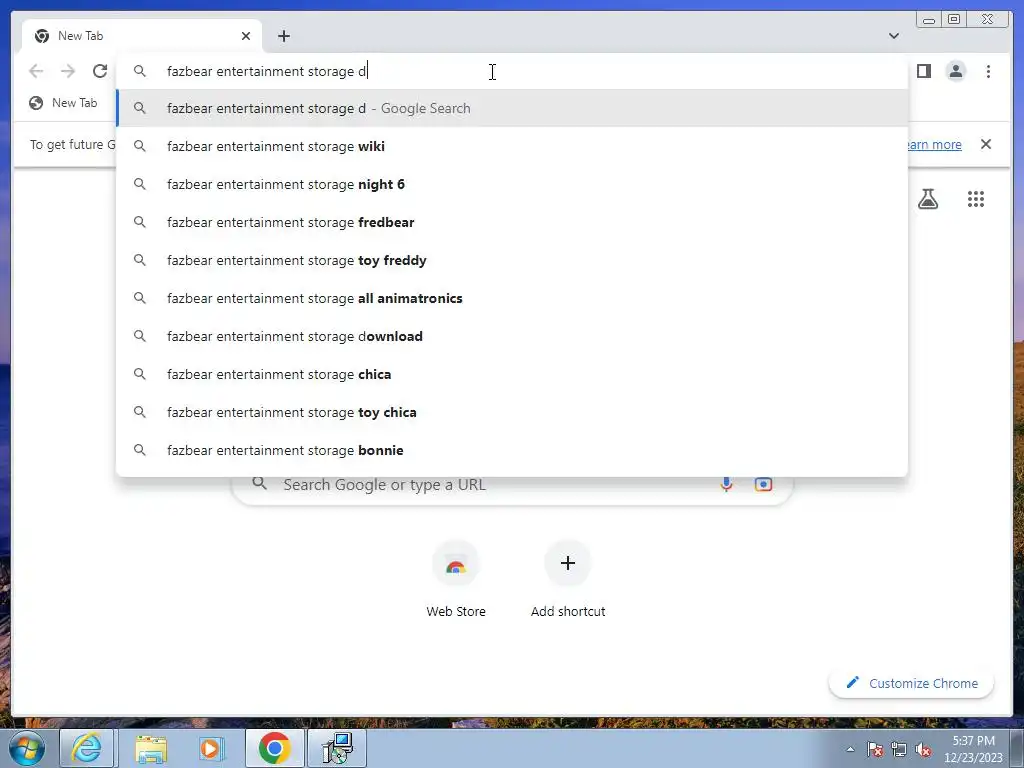Screen dimensions: 1024x768
Task: Choose suggestion ending in 'fredbear'
Action: [512, 222]
